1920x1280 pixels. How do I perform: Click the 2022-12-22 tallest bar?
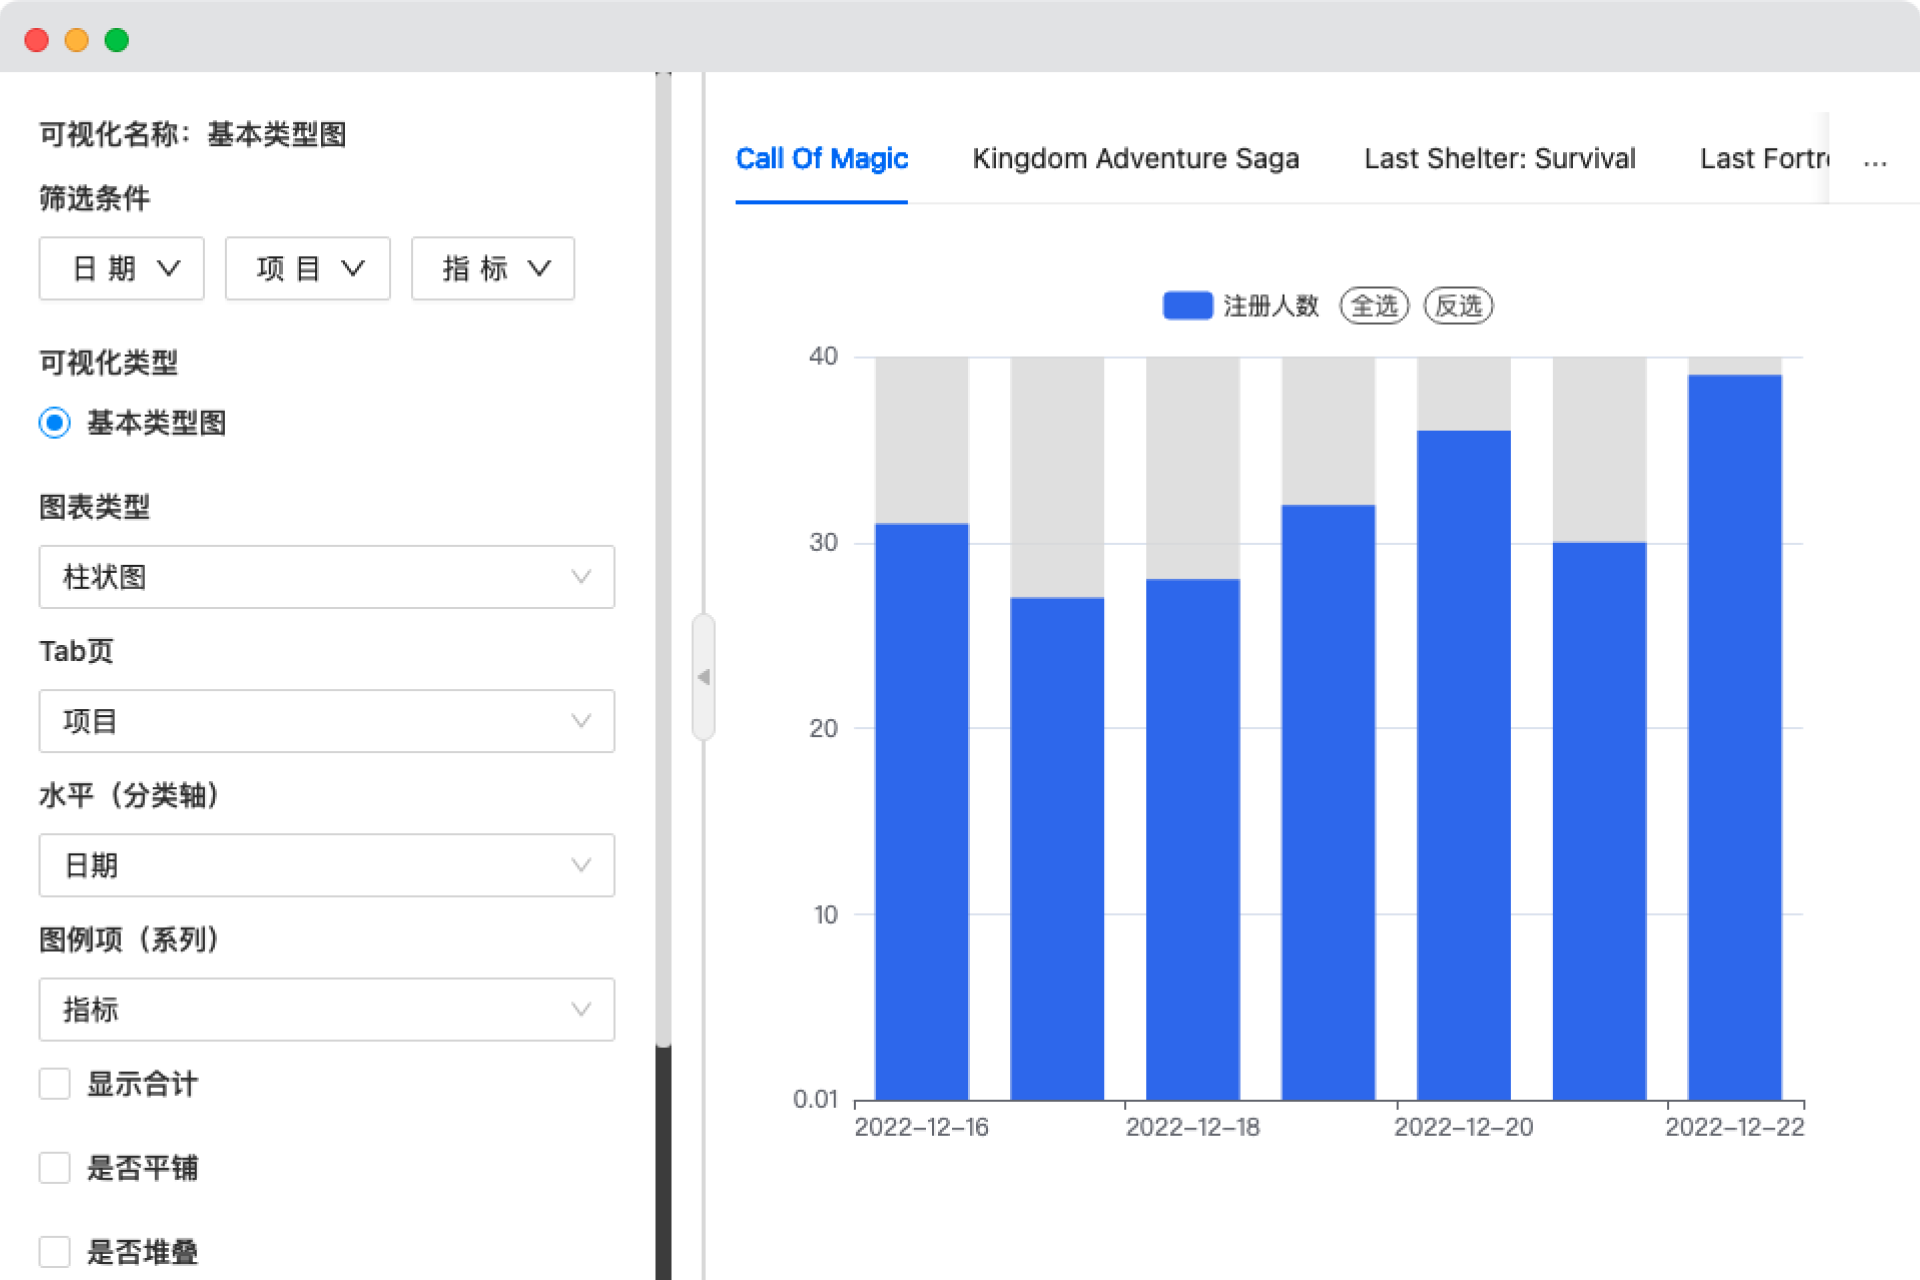tap(1735, 737)
